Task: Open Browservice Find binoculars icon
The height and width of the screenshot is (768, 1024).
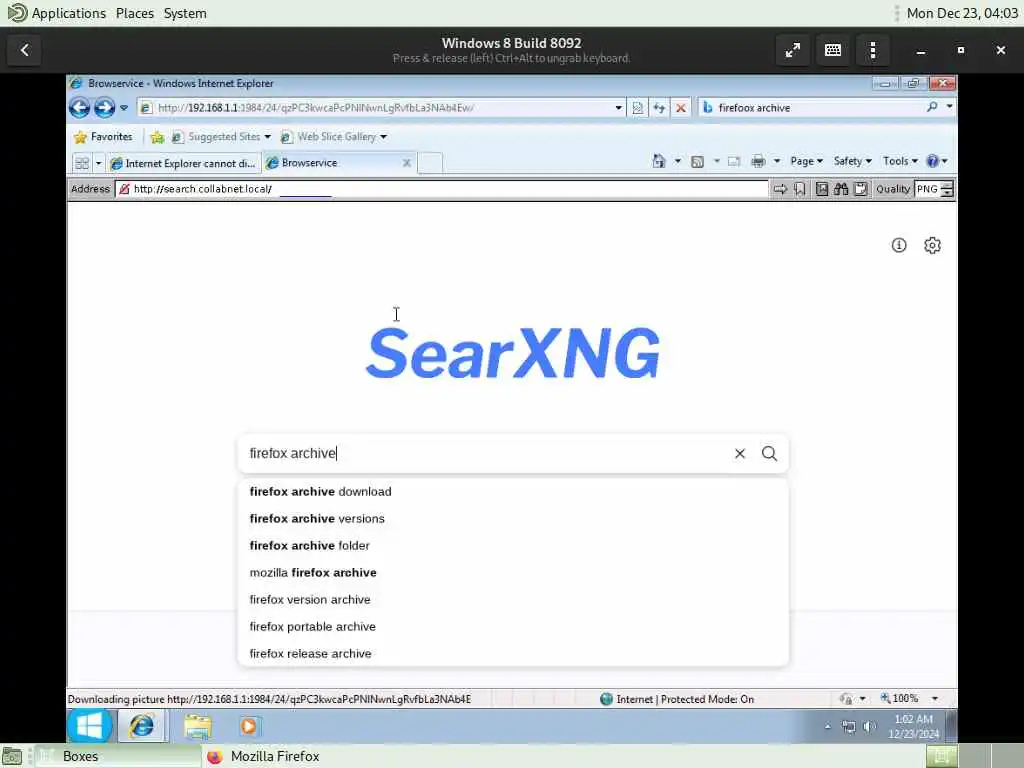Action: pos(841,189)
